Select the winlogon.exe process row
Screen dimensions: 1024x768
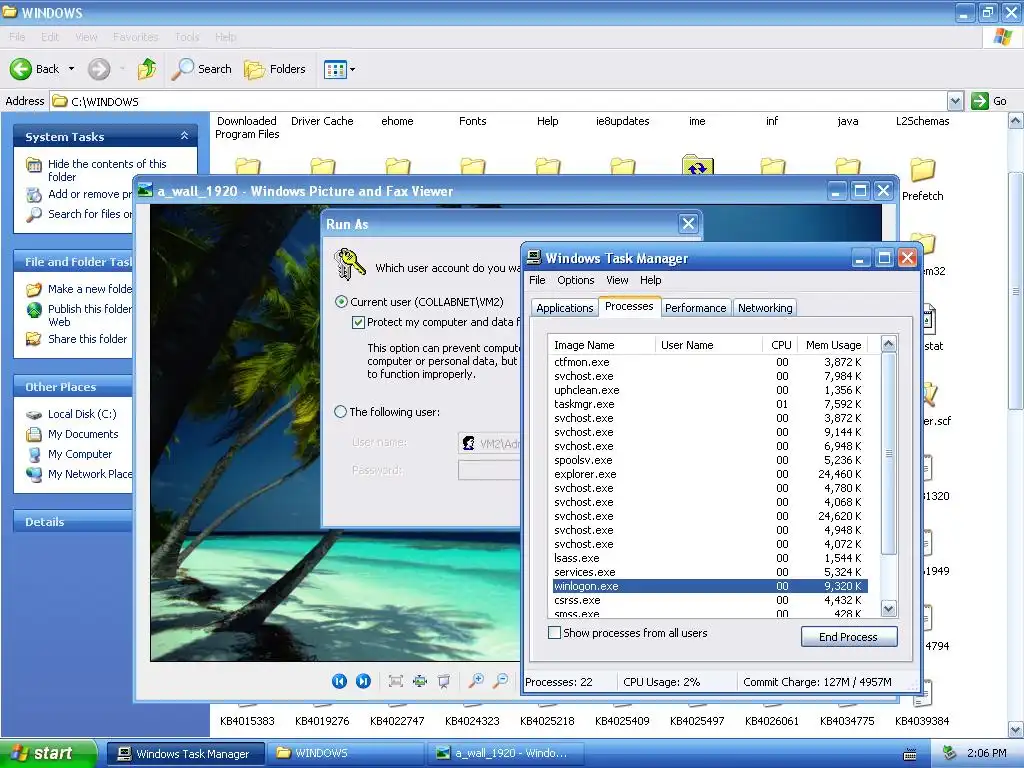coord(710,586)
